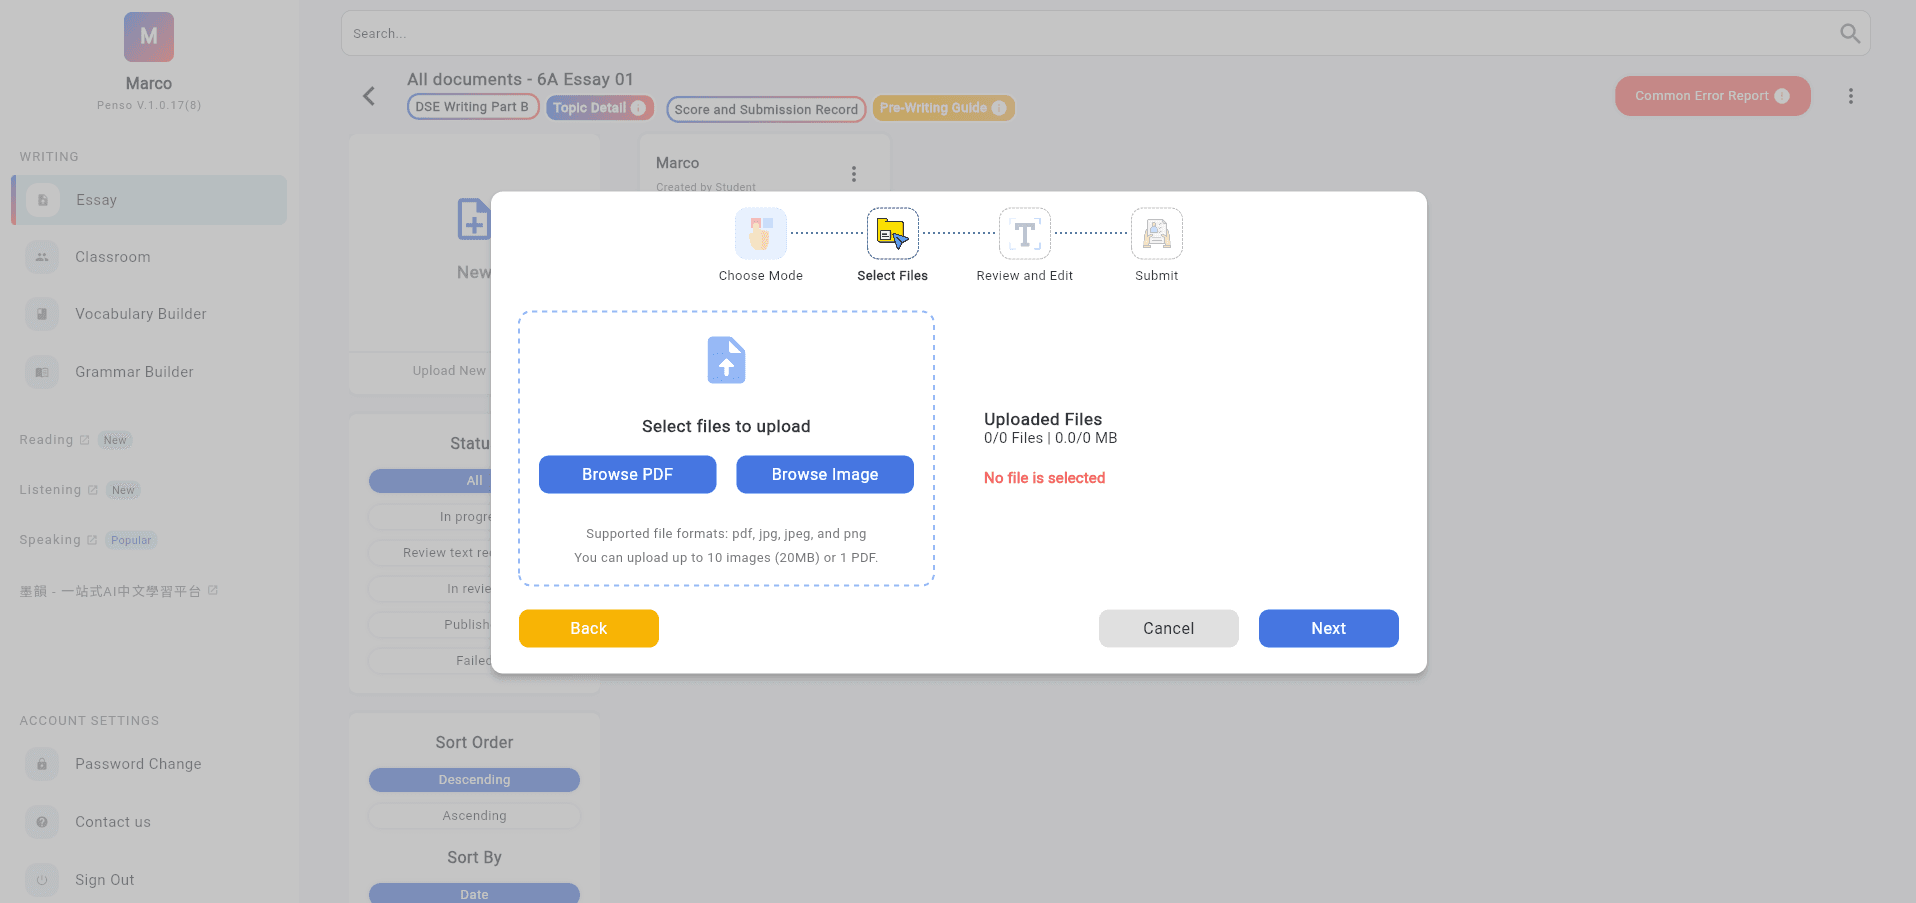
Task: Click the Select Files step icon
Action: click(x=892, y=234)
